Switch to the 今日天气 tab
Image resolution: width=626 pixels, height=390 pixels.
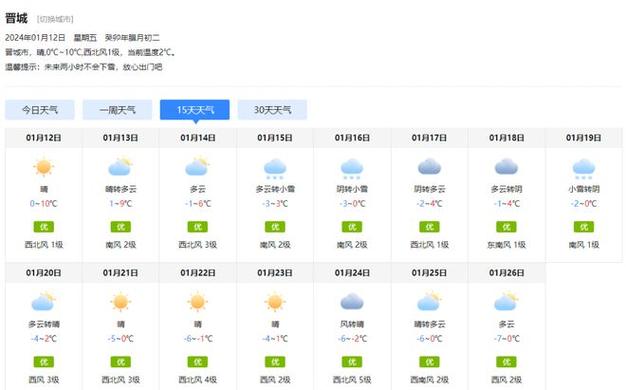[x=40, y=110]
